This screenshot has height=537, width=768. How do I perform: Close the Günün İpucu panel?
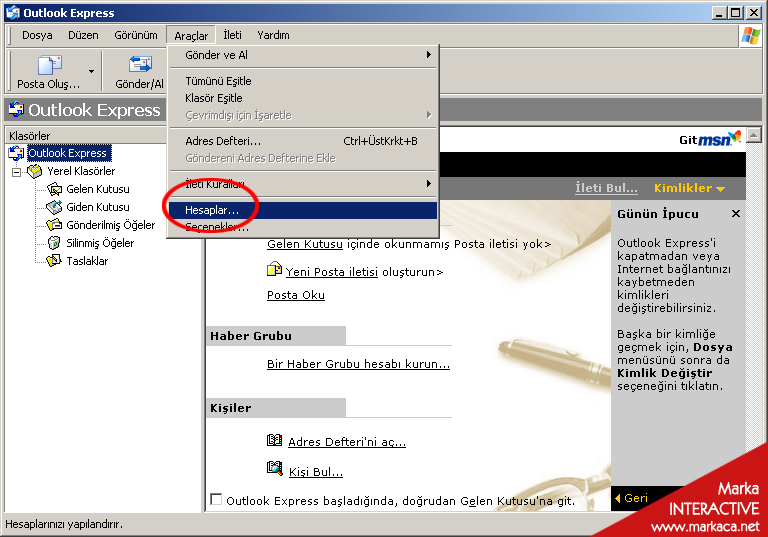pos(736,214)
